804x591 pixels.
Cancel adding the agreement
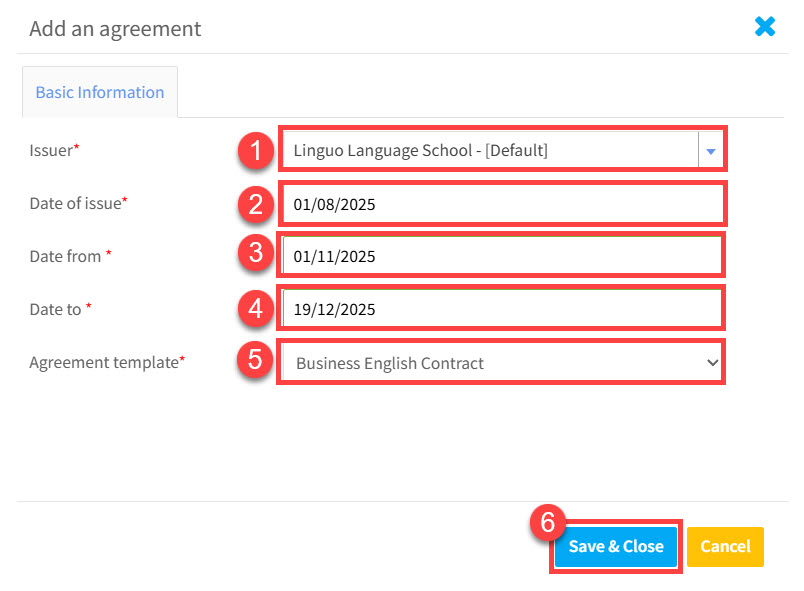tap(725, 546)
